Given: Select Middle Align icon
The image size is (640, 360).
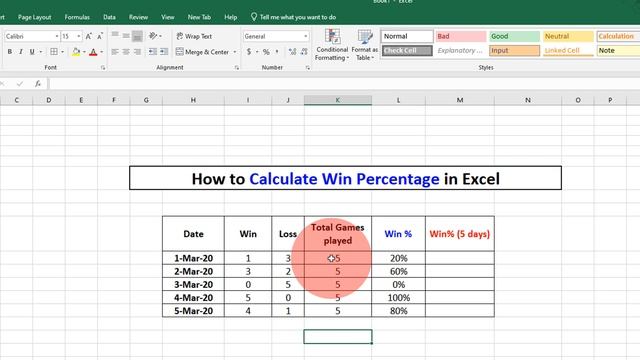Looking at the screenshot, I should click(x=126, y=36).
